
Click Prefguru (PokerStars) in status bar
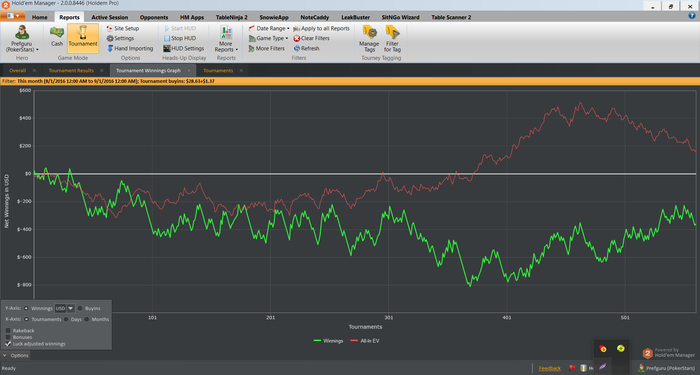pos(666,368)
